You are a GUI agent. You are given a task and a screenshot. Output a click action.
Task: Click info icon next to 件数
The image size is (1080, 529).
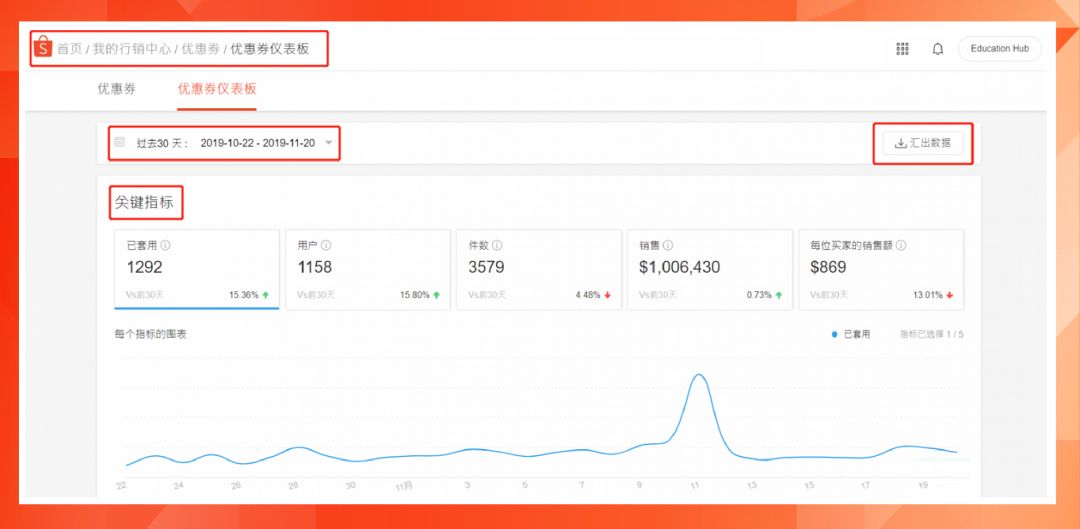click(497, 245)
